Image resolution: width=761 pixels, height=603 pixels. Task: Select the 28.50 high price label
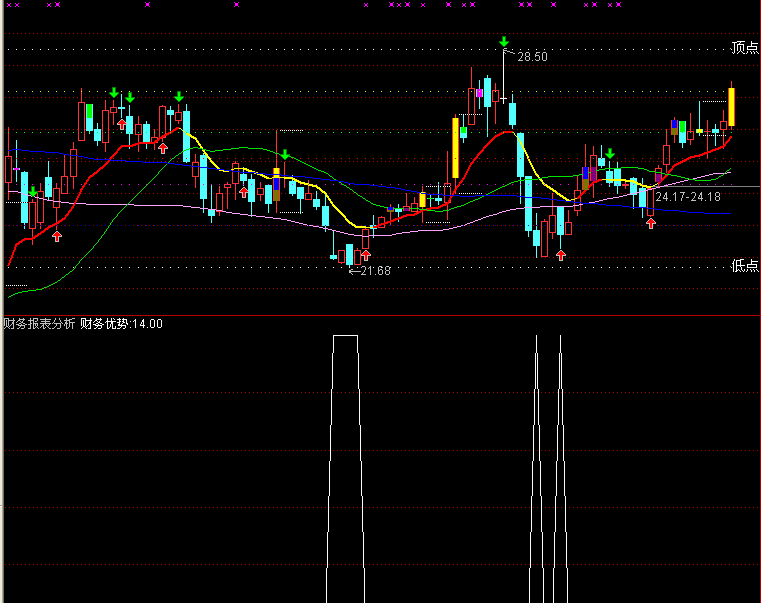[532, 57]
